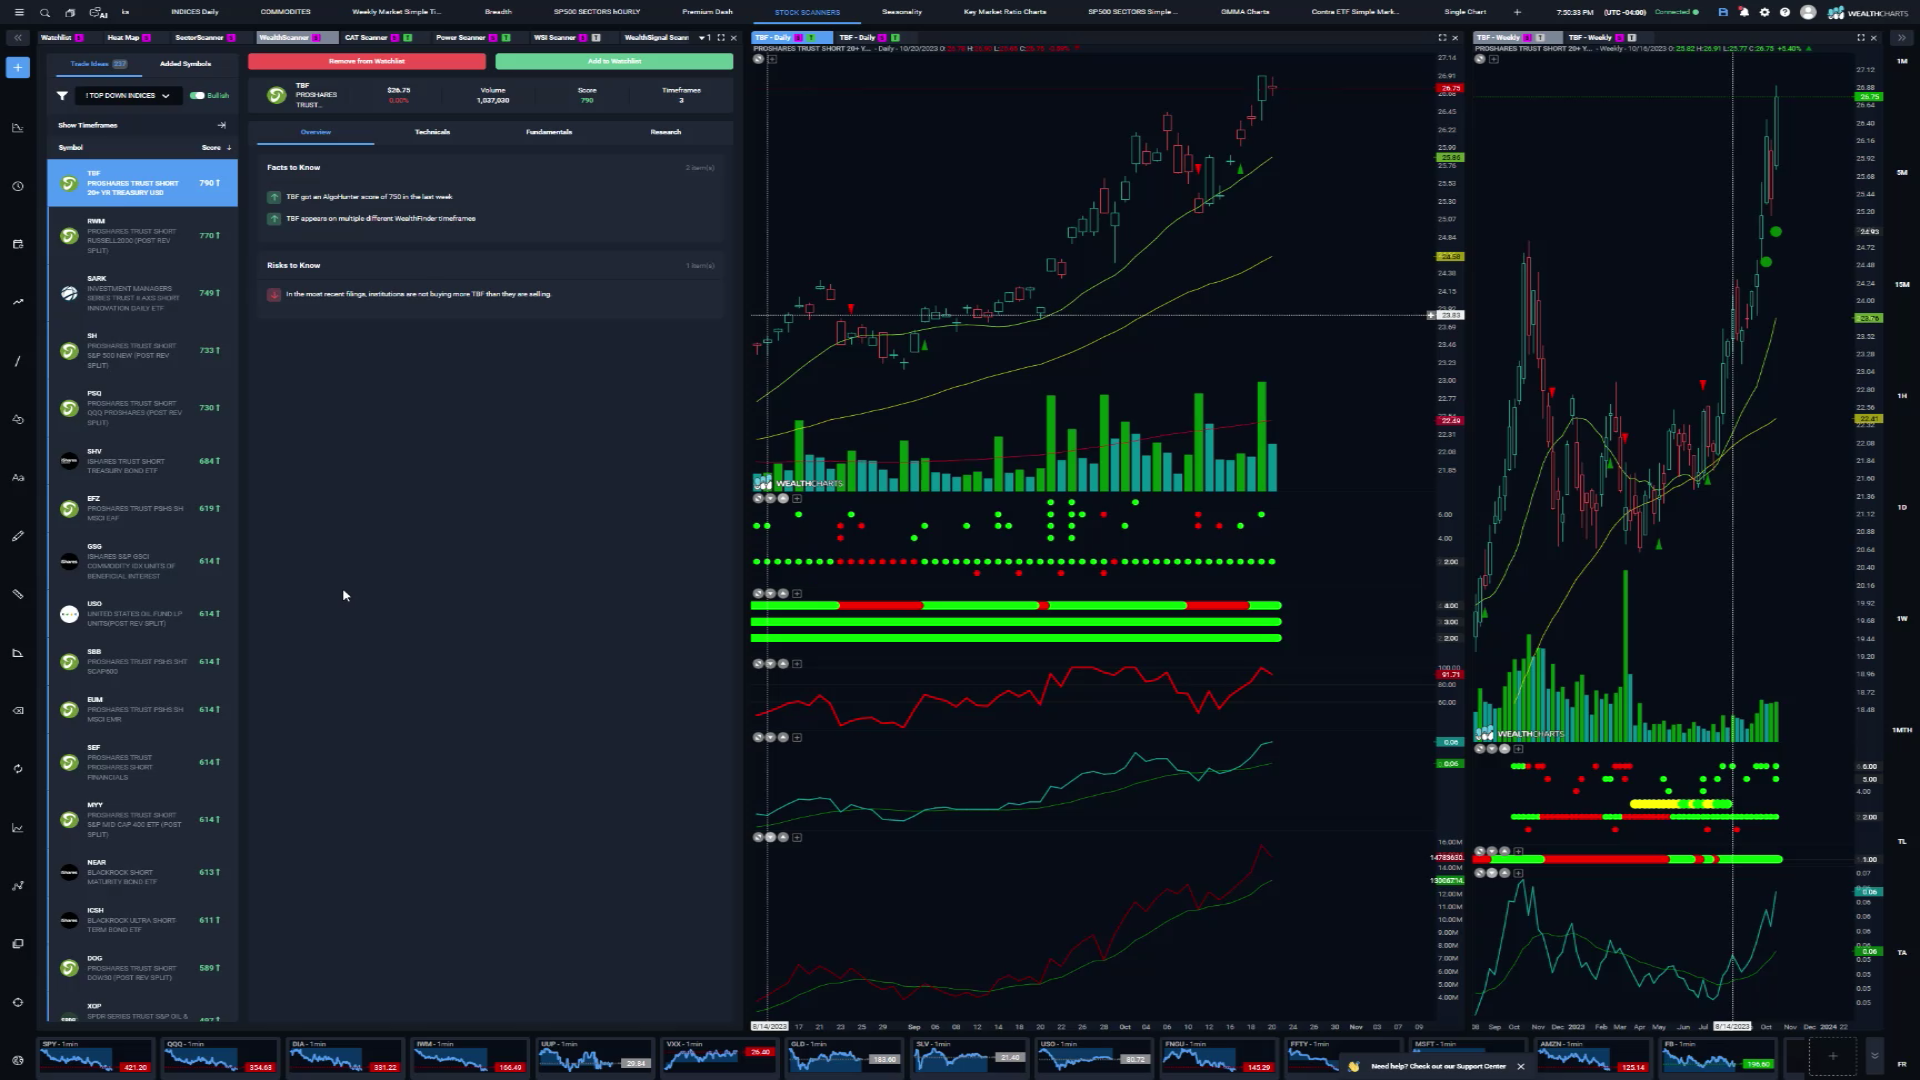Click Remove from Watchlist button
The height and width of the screenshot is (1080, 1920).
coord(367,61)
